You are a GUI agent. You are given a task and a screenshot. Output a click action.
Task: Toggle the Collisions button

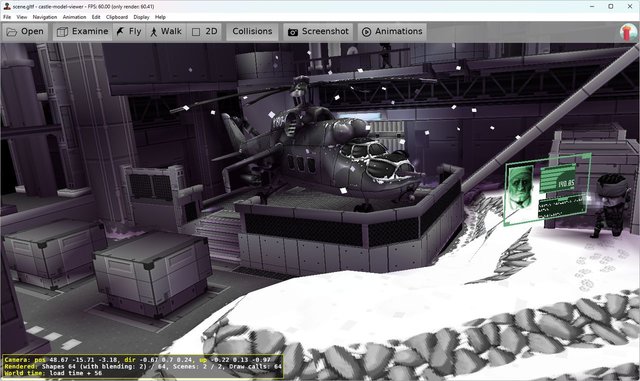click(252, 31)
